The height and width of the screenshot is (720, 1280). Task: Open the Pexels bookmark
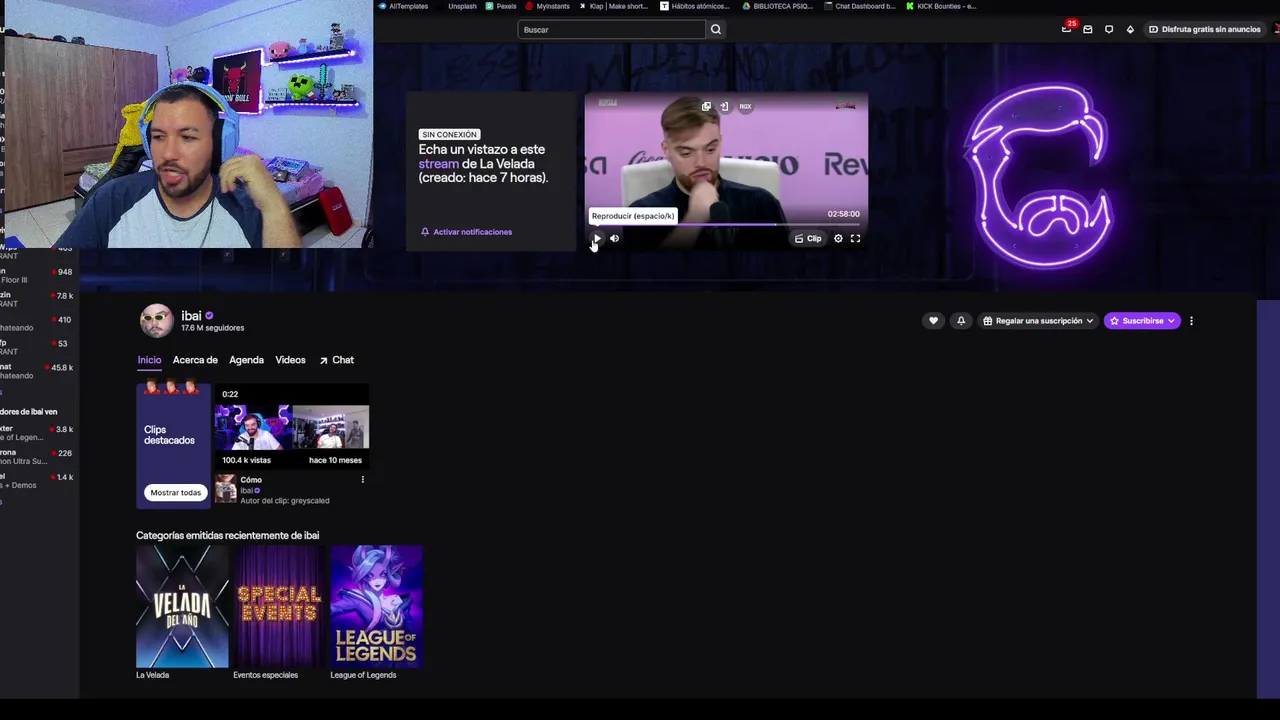coord(501,6)
